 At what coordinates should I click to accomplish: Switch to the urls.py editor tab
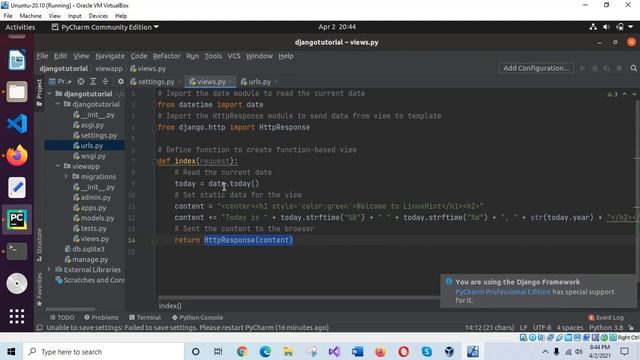tap(259, 82)
